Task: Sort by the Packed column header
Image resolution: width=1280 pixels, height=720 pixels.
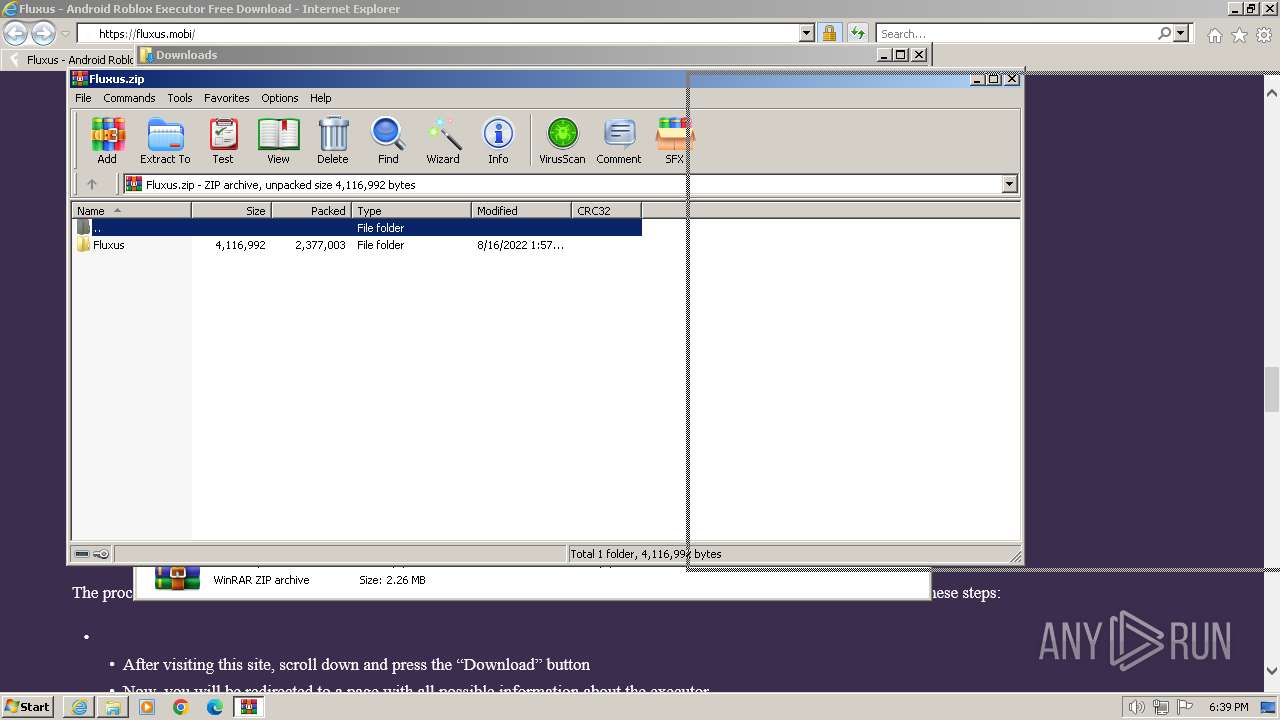Action: pyautogui.click(x=311, y=210)
